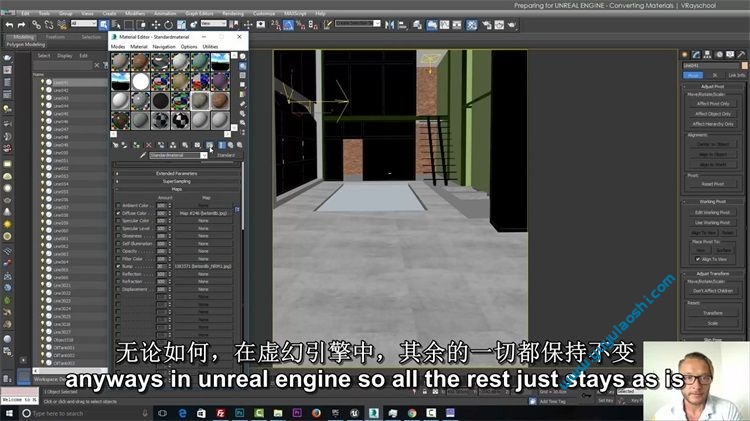750x421 pixels.
Task: Select the Select and Link tool
Action: click(x=36, y=25)
